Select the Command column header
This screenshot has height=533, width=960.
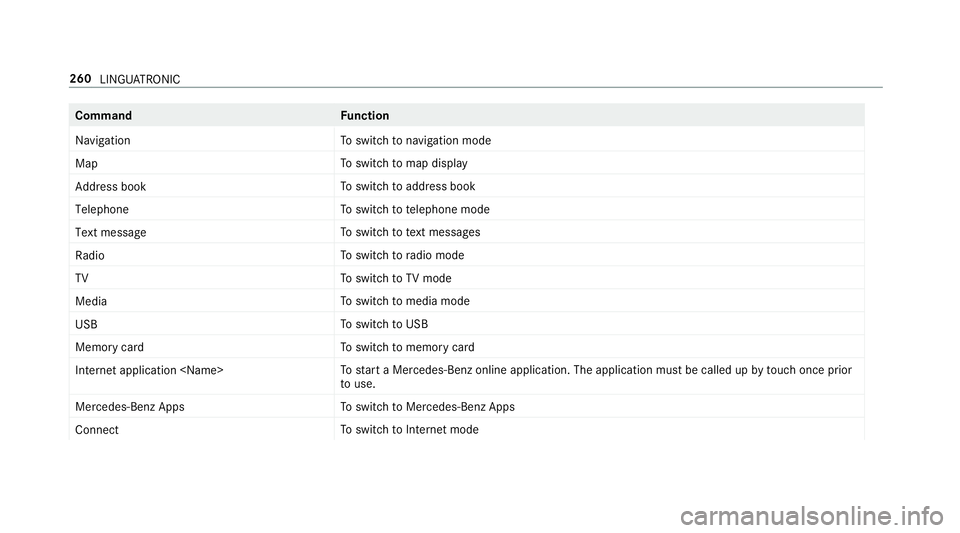(x=103, y=116)
